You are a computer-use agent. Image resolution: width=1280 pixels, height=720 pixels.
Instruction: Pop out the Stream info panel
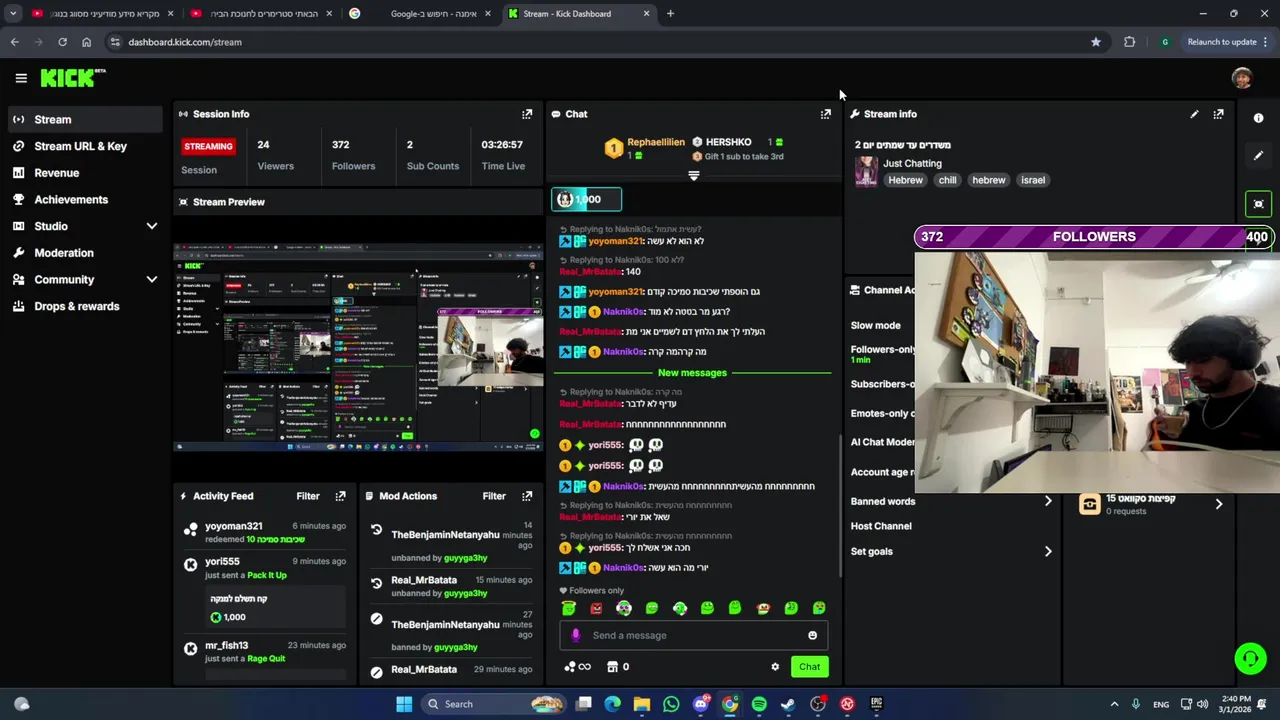click(1218, 114)
